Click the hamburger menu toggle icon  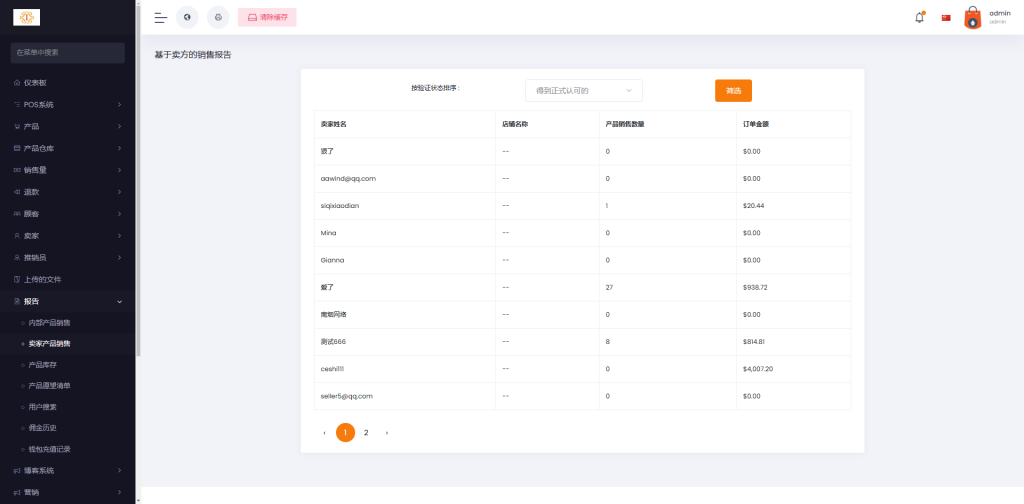click(x=160, y=17)
